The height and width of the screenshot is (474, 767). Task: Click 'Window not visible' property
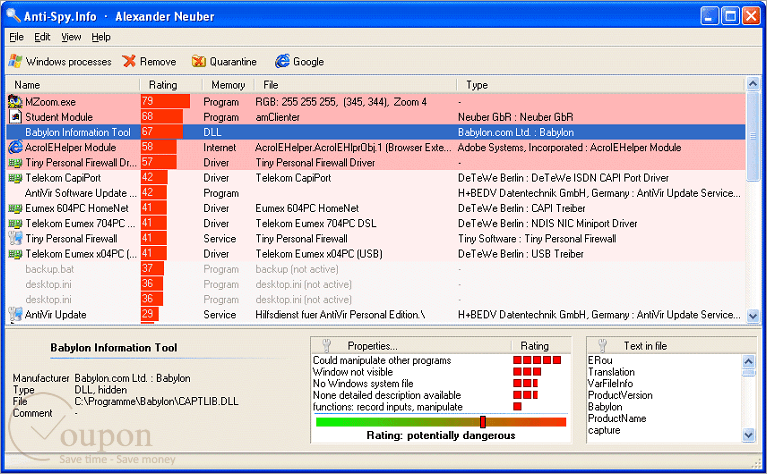pos(353,372)
